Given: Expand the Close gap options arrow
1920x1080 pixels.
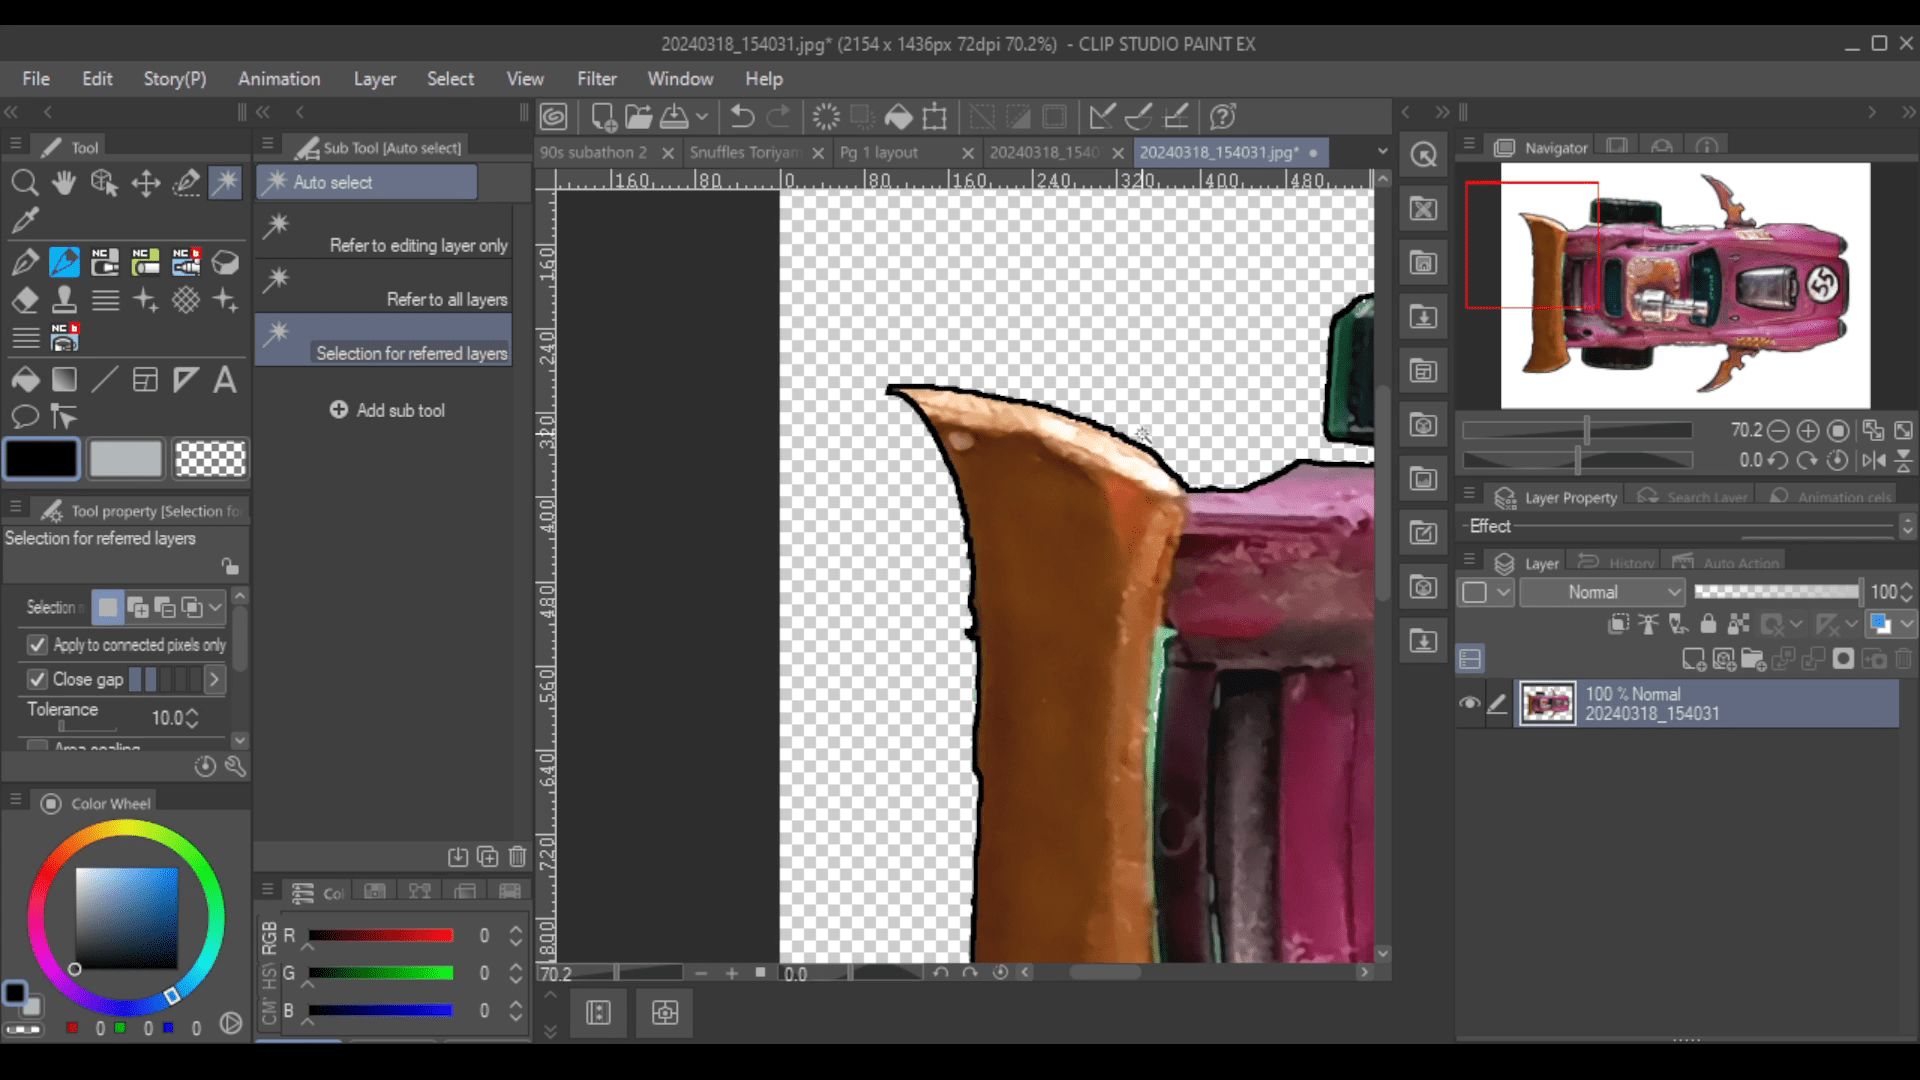Looking at the screenshot, I should (213, 680).
